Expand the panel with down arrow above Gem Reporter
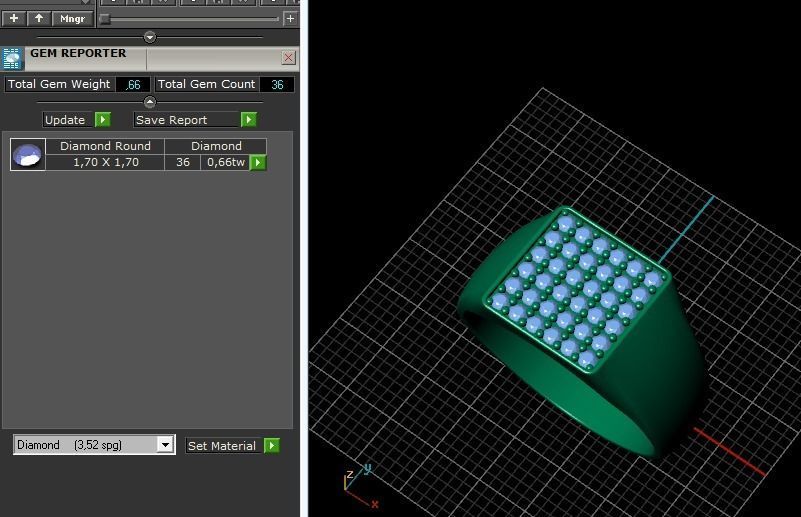 coord(150,37)
